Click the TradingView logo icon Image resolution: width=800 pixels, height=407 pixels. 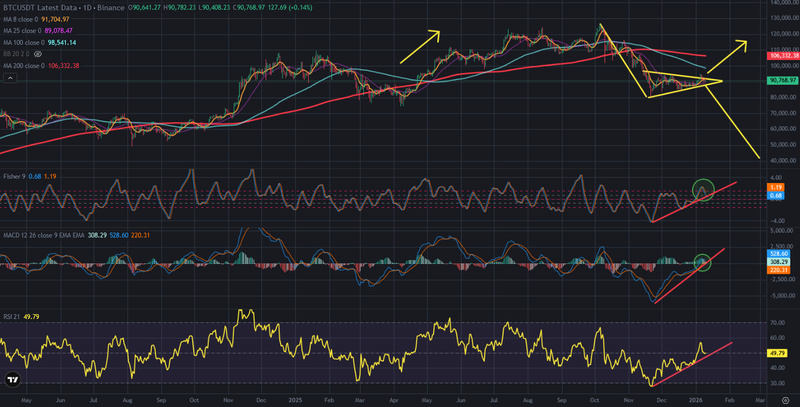click(13, 380)
